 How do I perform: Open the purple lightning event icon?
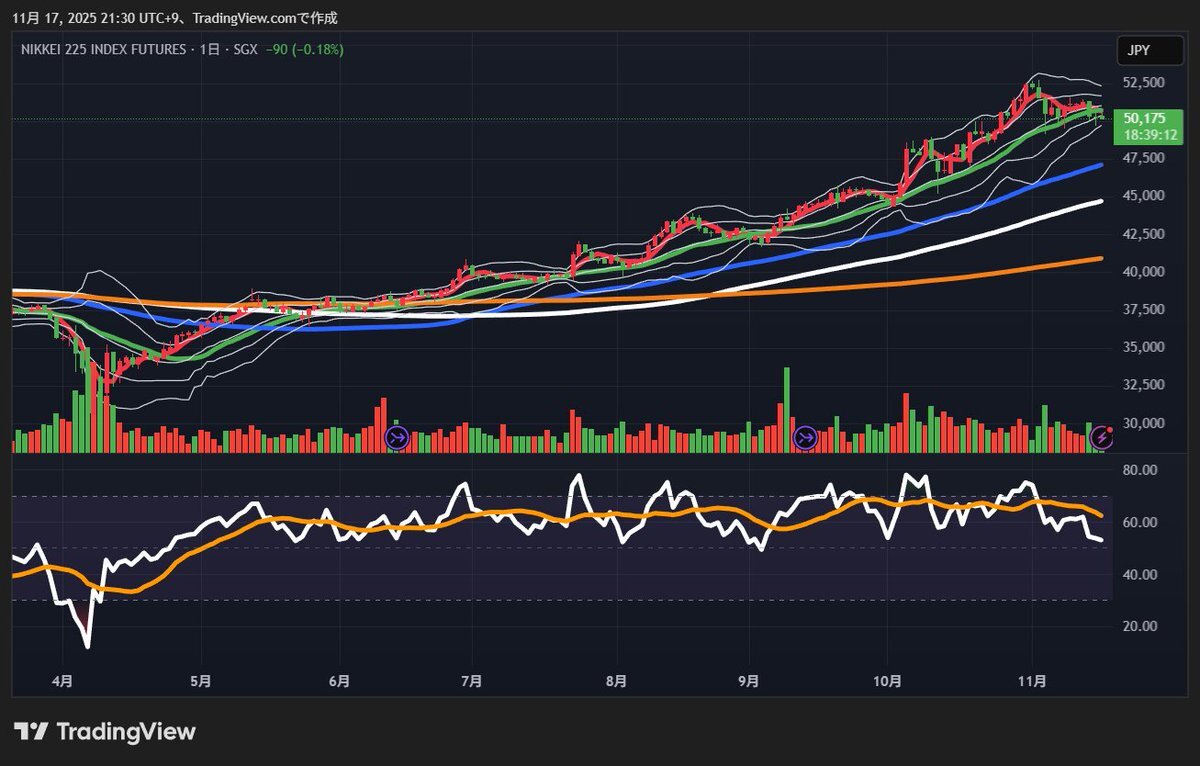tap(1101, 436)
